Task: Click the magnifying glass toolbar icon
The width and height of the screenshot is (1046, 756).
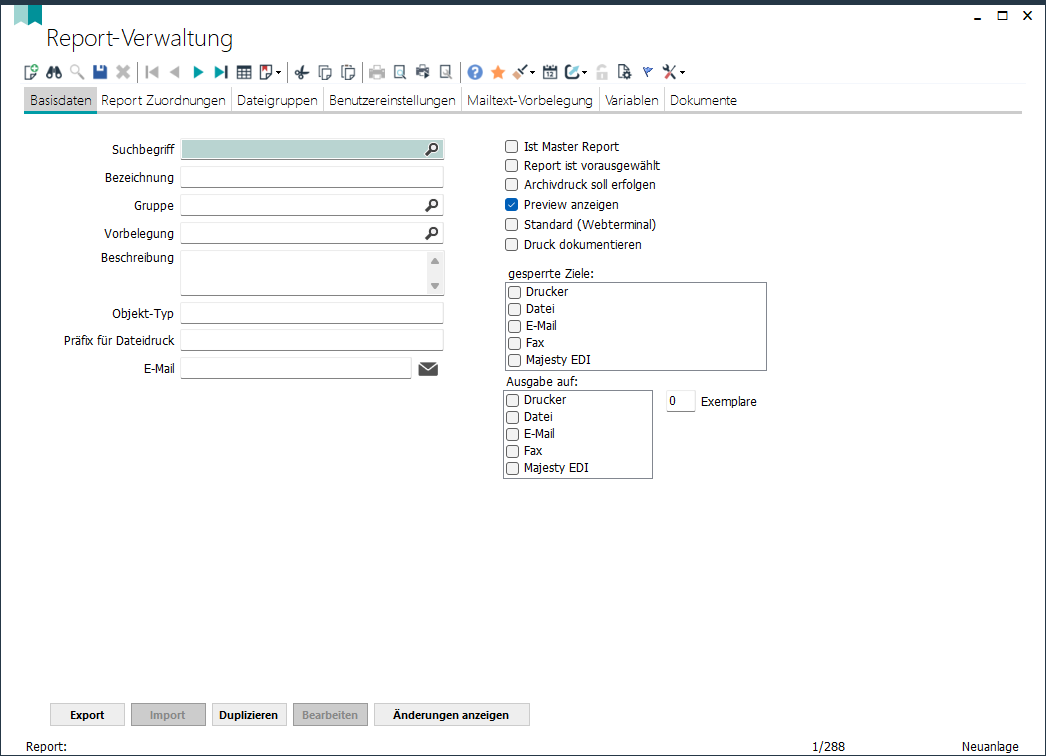Action: tap(77, 72)
